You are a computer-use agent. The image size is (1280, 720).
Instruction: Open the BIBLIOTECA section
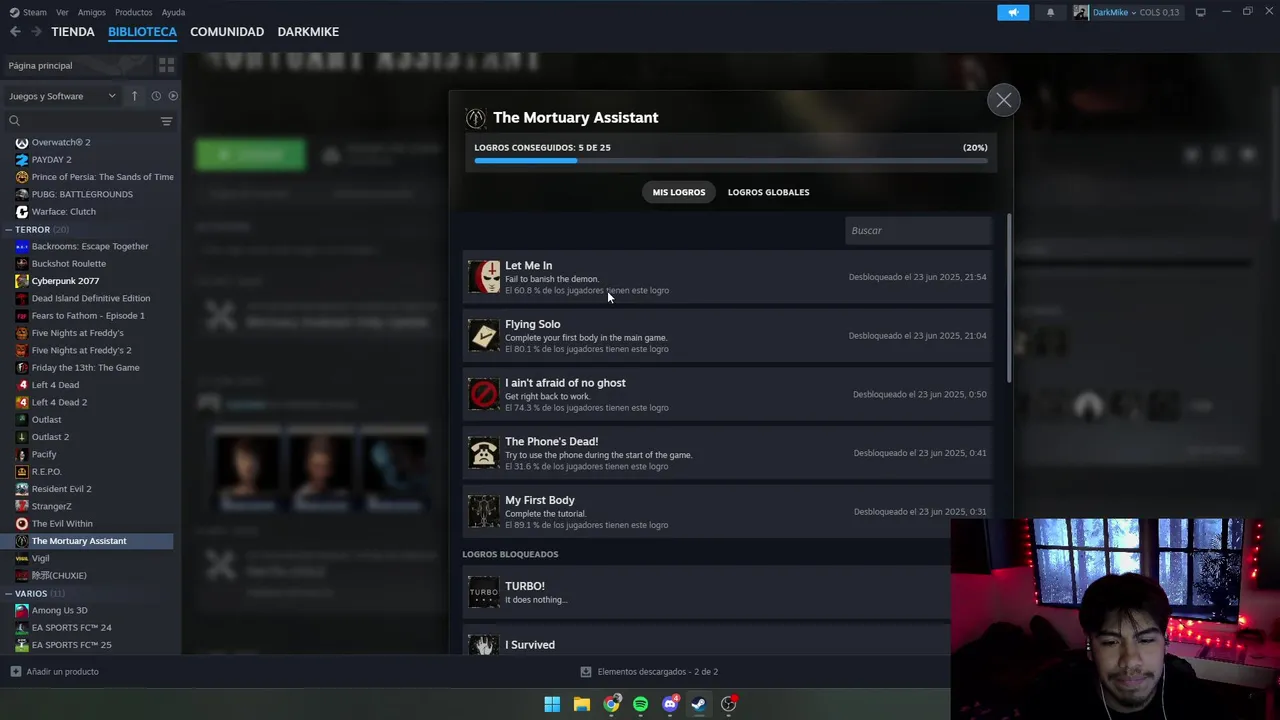pyautogui.click(x=142, y=32)
